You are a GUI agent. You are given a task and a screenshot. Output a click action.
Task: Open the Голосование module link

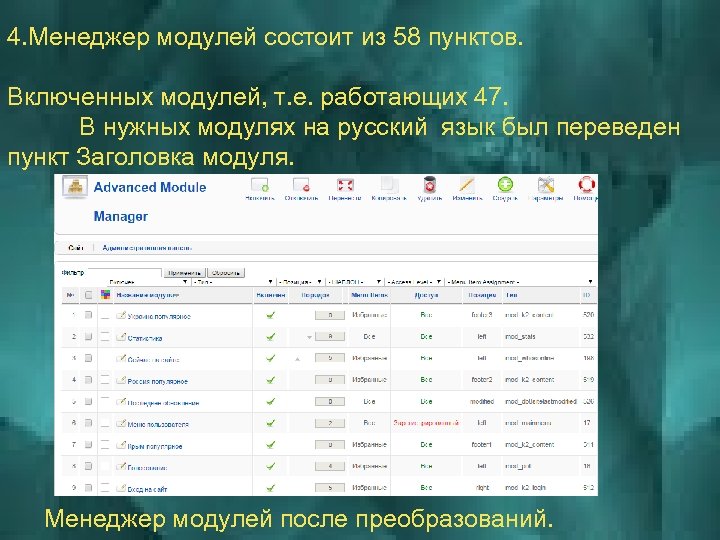point(147,468)
